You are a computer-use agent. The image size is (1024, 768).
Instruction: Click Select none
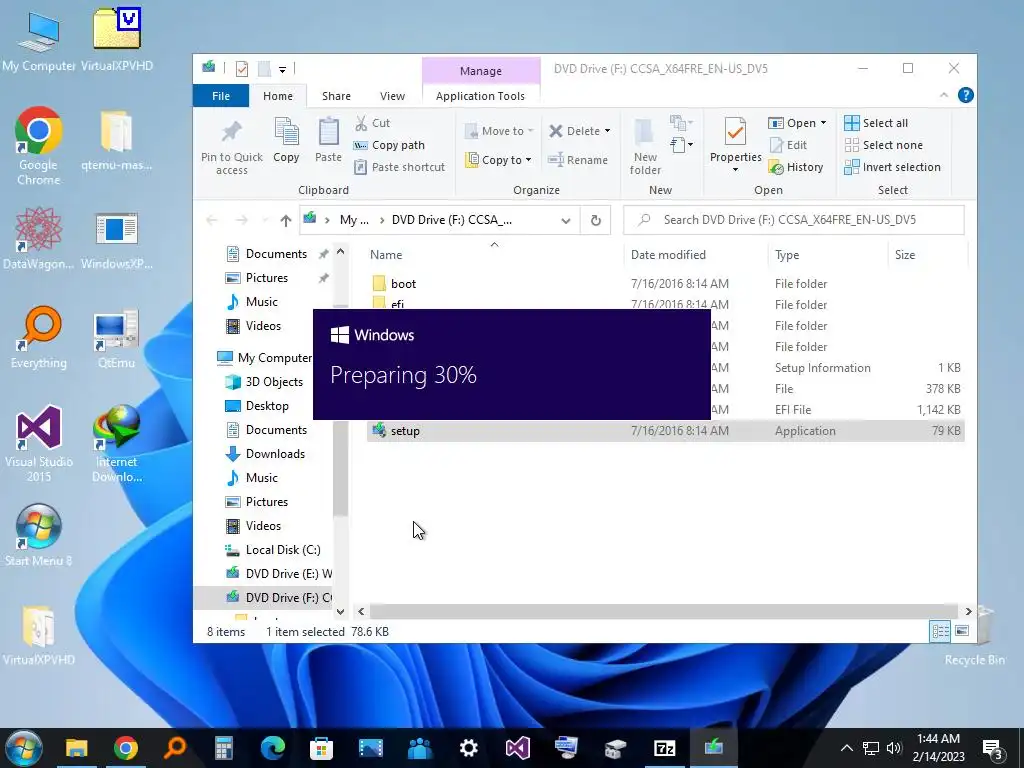click(x=883, y=145)
